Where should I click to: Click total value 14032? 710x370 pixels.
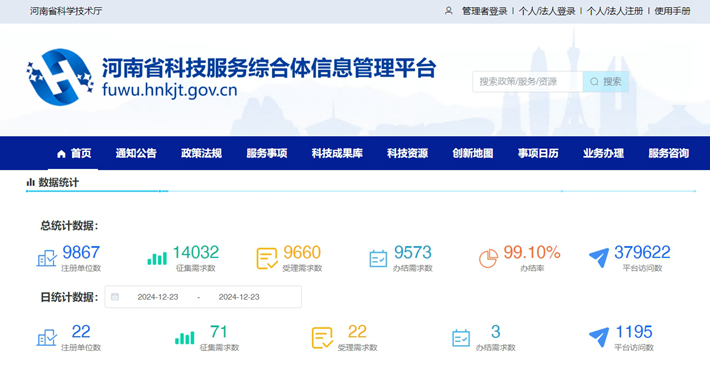196,253
